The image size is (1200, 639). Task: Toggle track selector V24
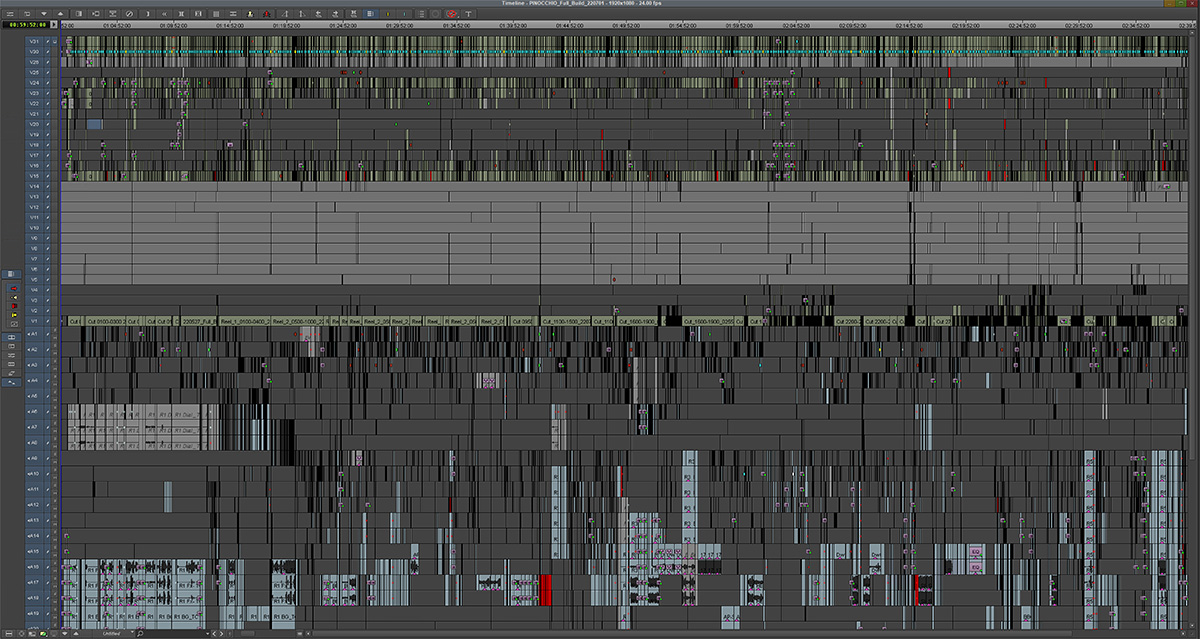pyautogui.click(x=34, y=83)
